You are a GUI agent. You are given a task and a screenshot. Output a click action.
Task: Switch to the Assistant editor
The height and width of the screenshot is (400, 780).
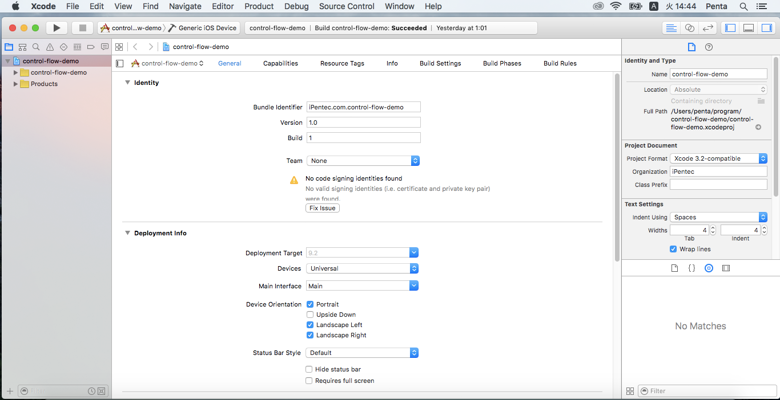click(x=689, y=28)
